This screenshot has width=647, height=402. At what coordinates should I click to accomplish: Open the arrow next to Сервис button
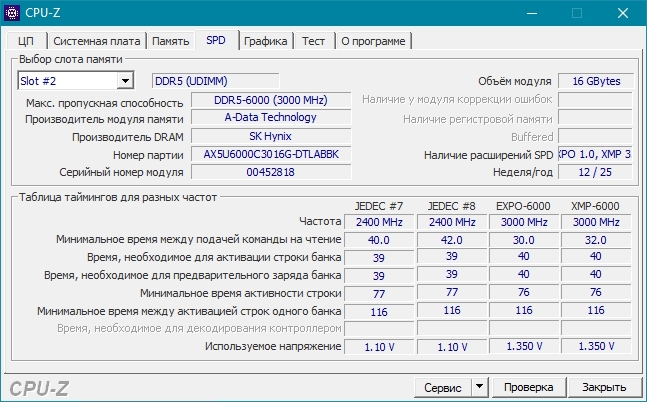479,387
